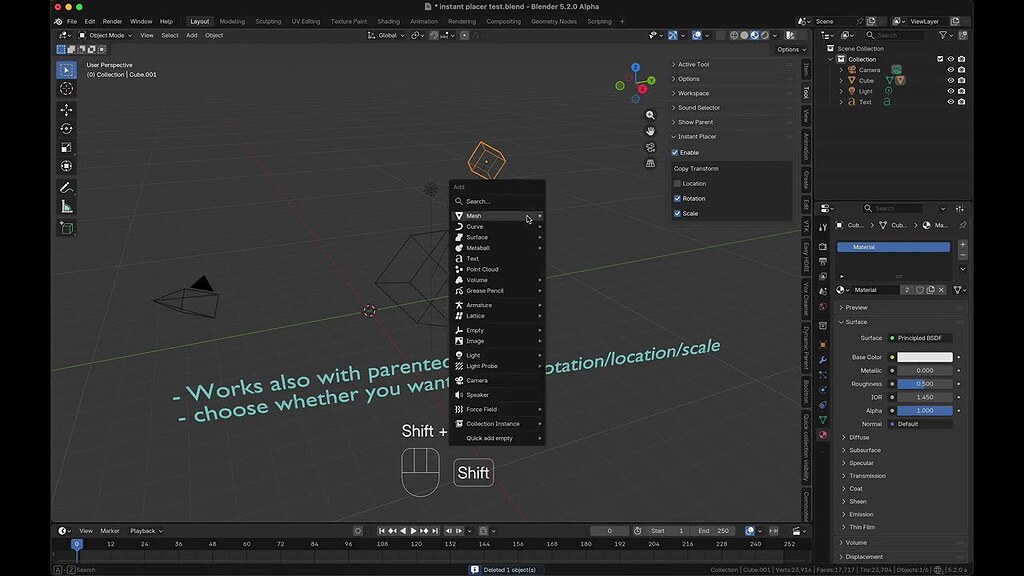Click the viewport zoom magnifier icon
The width and height of the screenshot is (1024, 576).
click(650, 115)
